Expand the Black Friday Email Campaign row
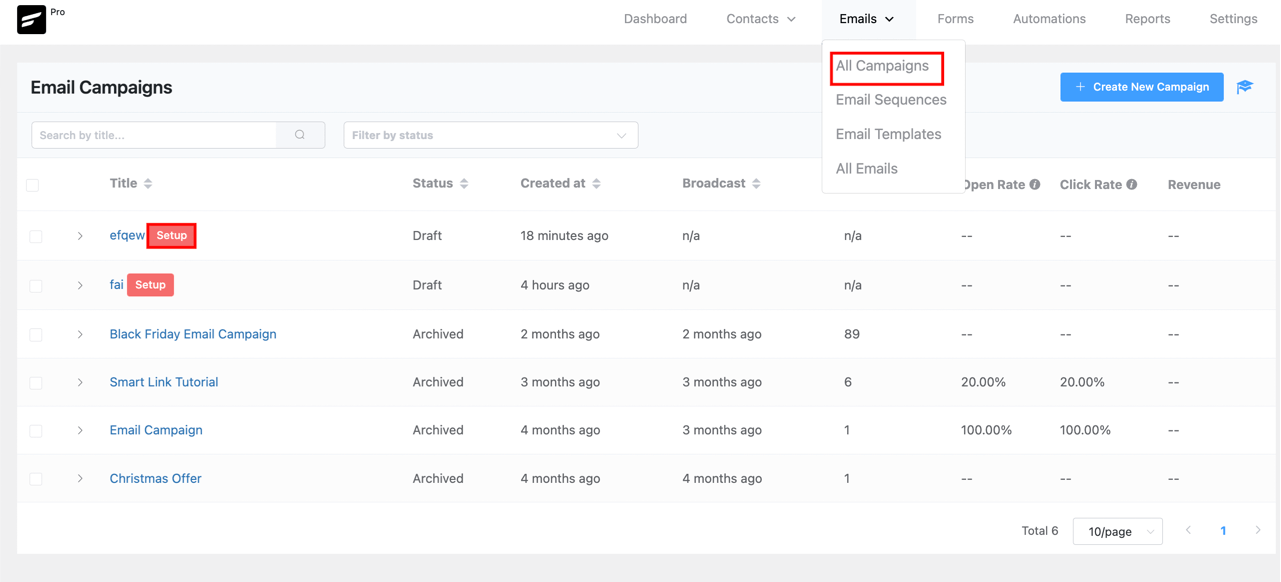 click(80, 334)
